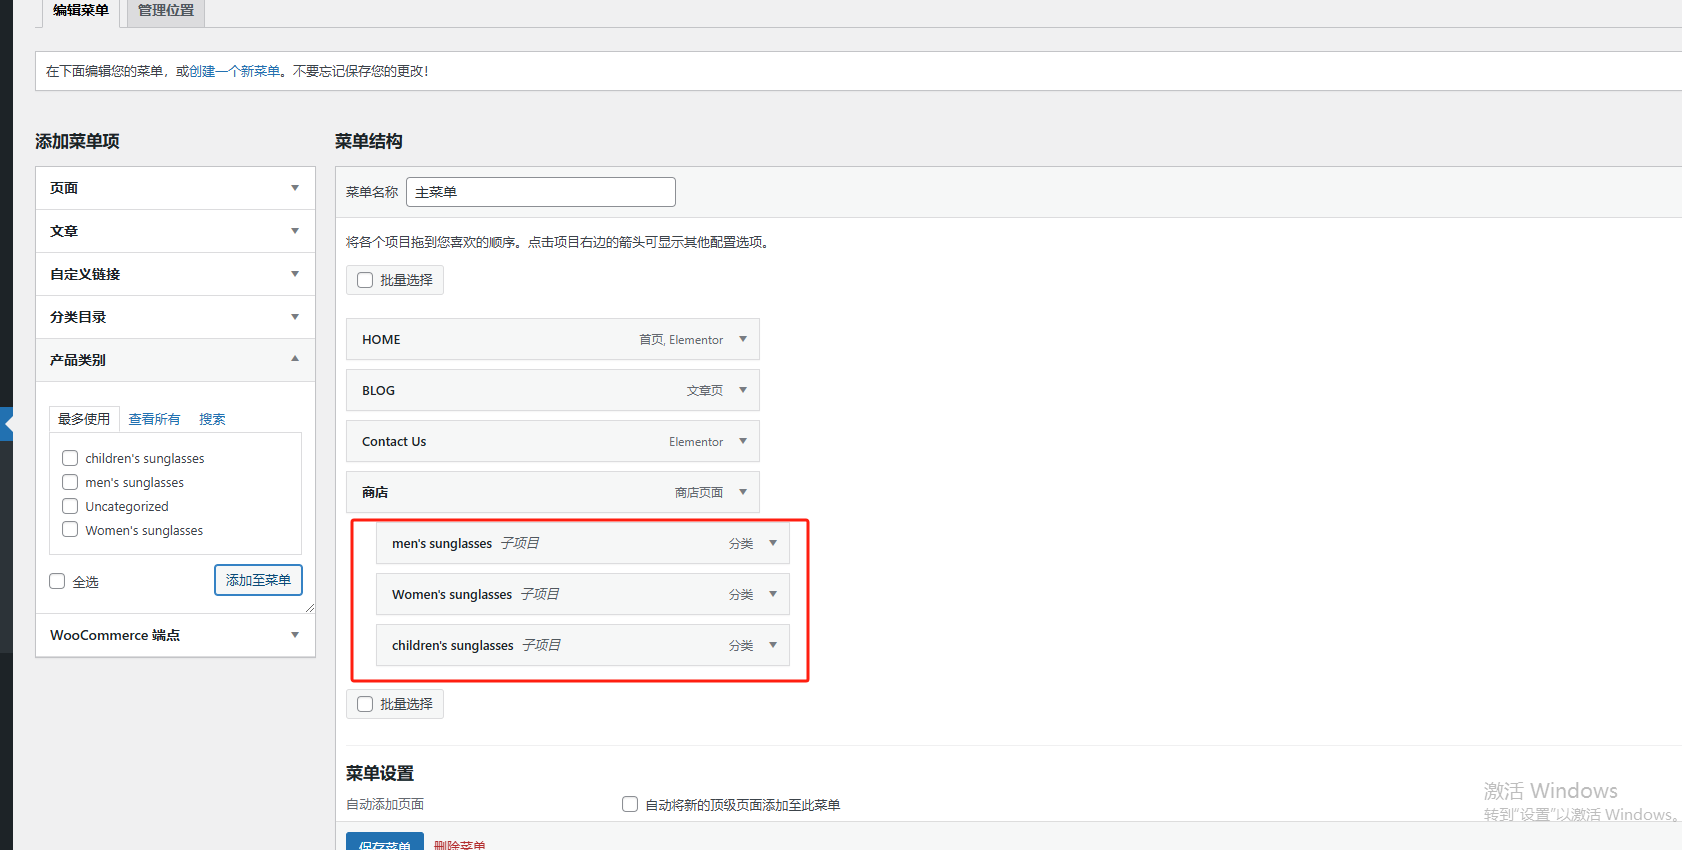Enable 全选 select-all checkbox
Image resolution: width=1682 pixels, height=850 pixels.
coord(58,581)
